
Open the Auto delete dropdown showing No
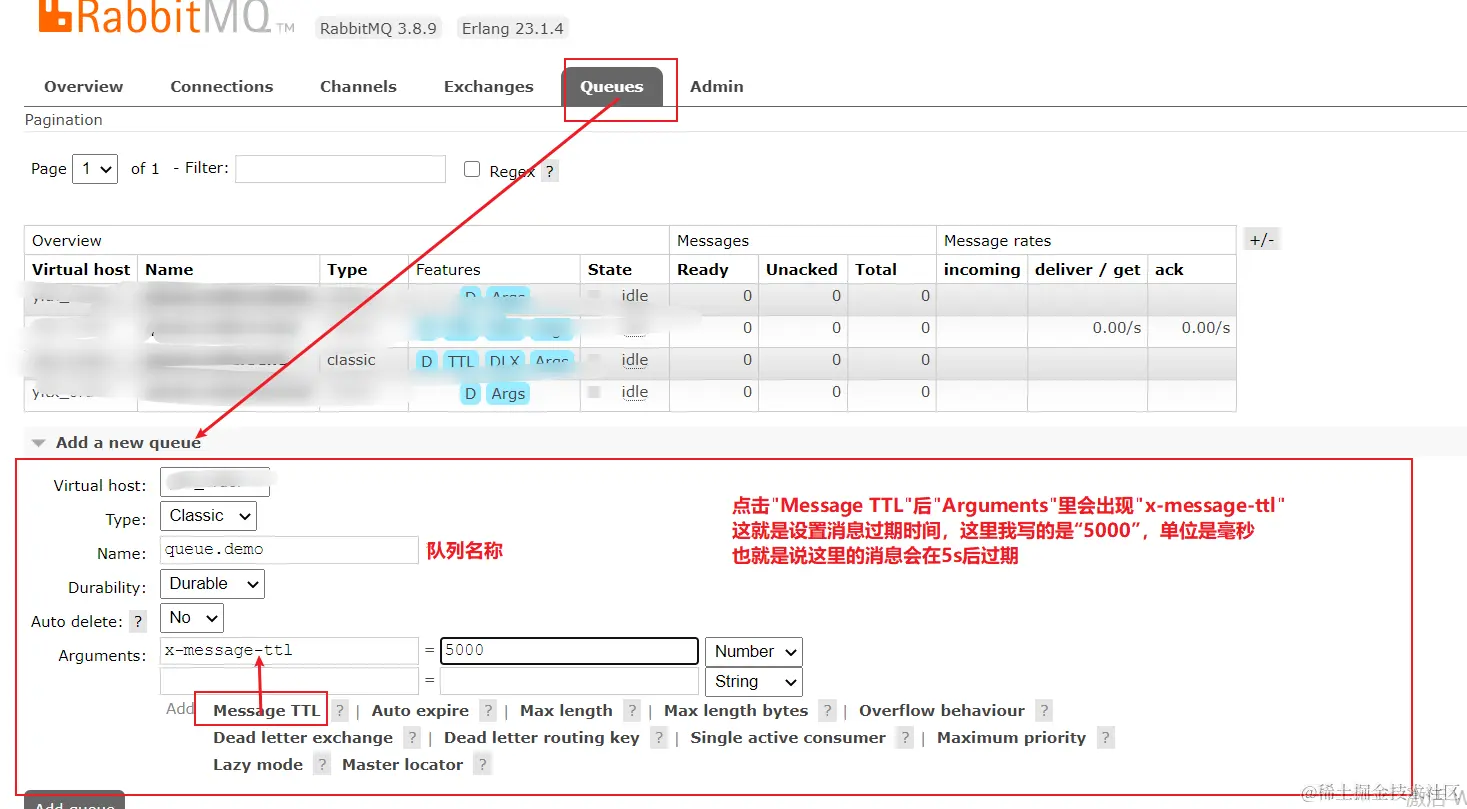(192, 618)
